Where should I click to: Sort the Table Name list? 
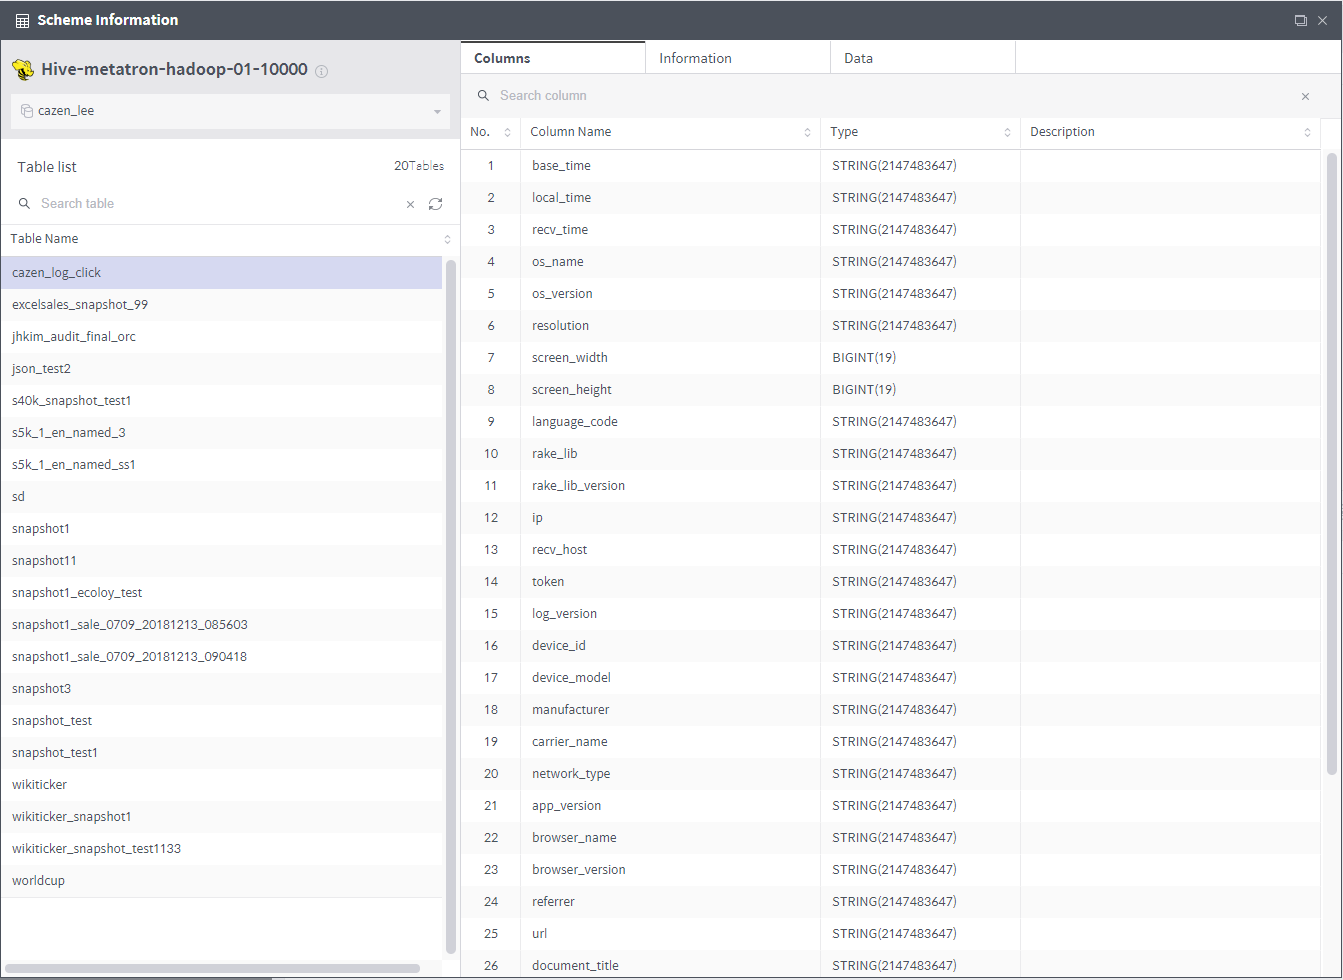447,239
